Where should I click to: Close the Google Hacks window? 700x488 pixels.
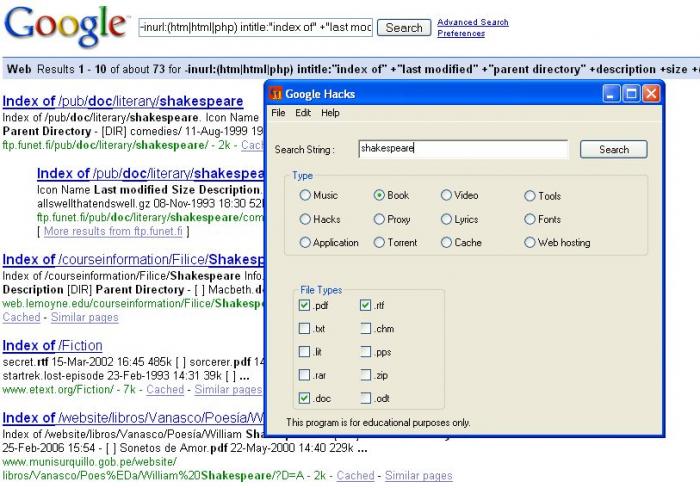tap(651, 94)
